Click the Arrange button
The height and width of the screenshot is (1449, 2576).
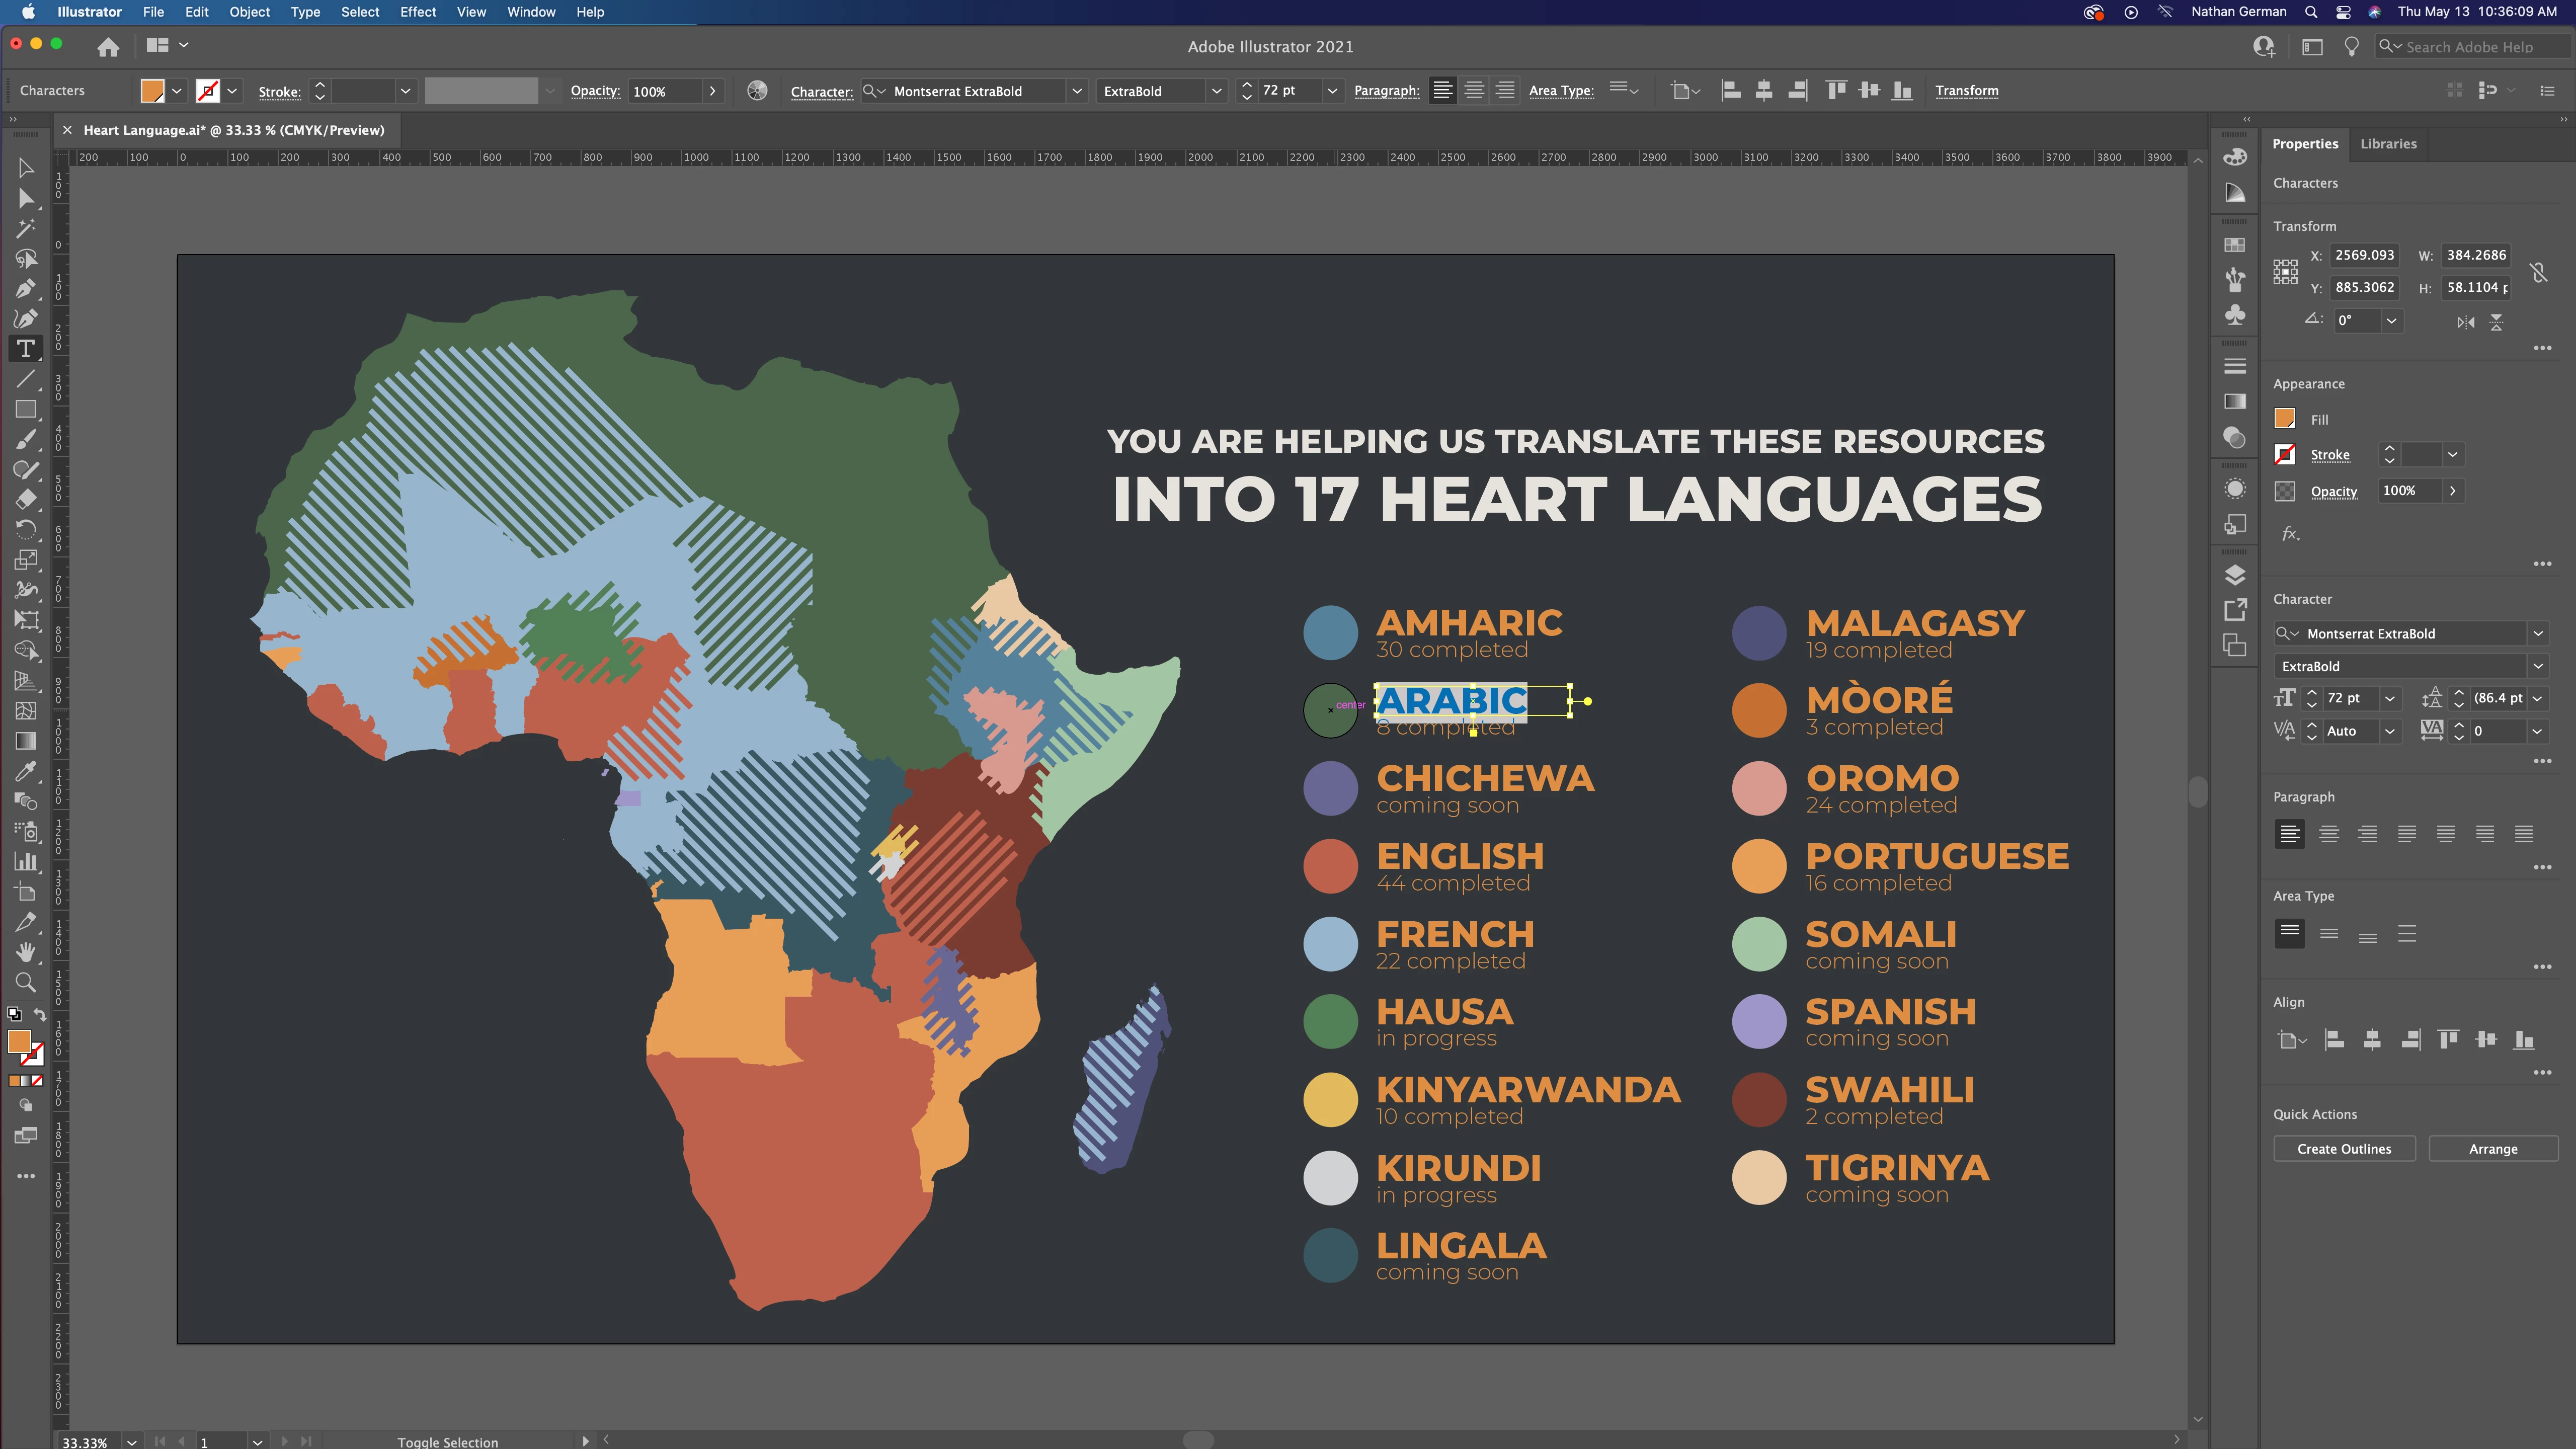point(2493,1149)
